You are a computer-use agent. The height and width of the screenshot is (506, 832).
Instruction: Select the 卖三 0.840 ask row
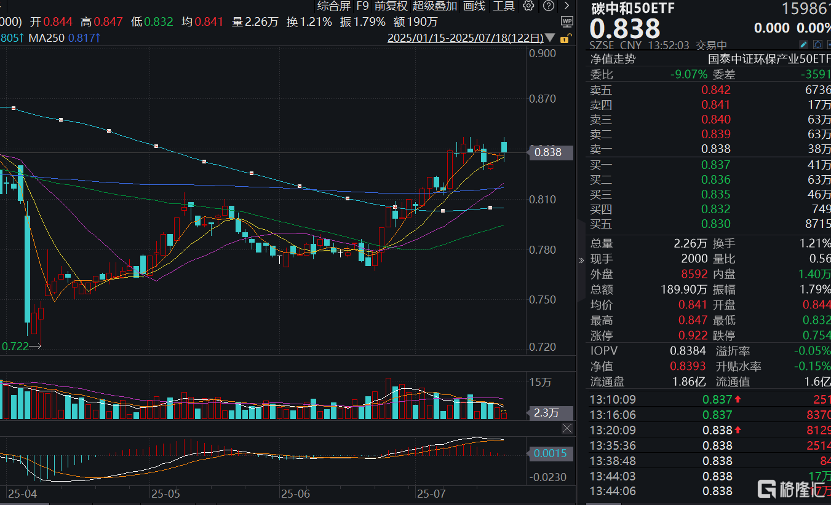pos(710,119)
